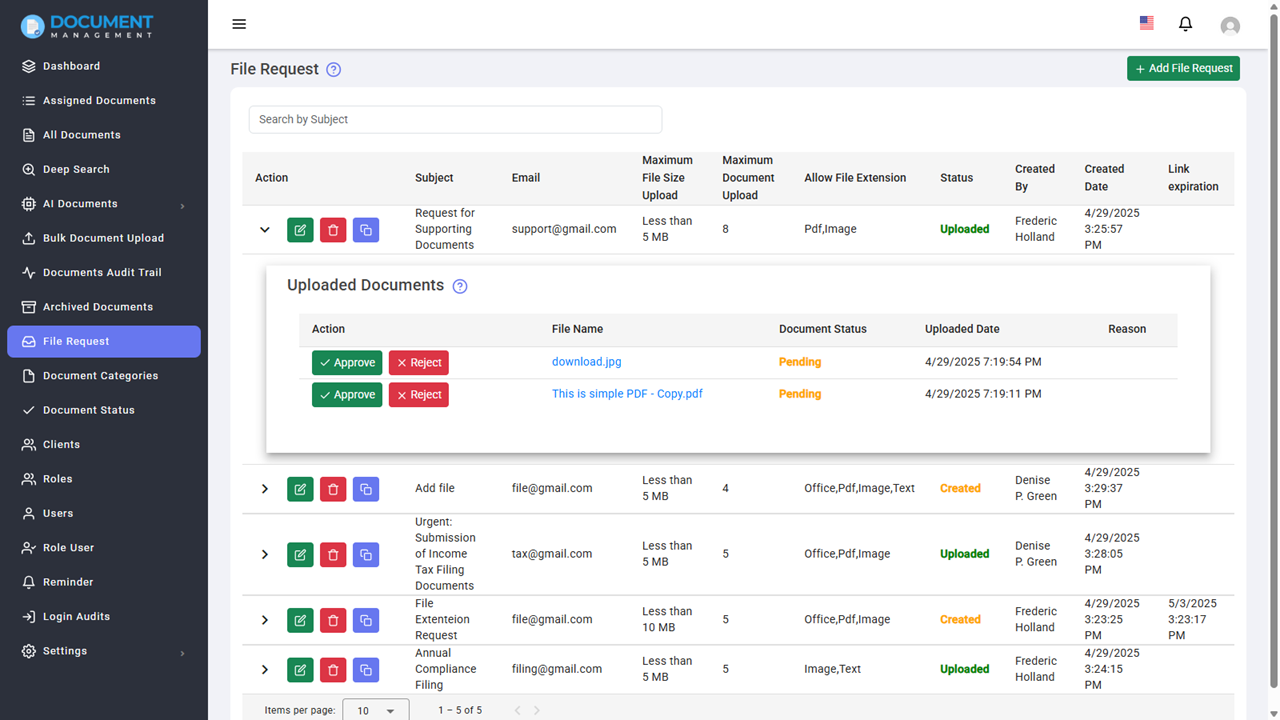Edit the Add file request
Screen dimensions: 1280x720
click(x=300, y=489)
